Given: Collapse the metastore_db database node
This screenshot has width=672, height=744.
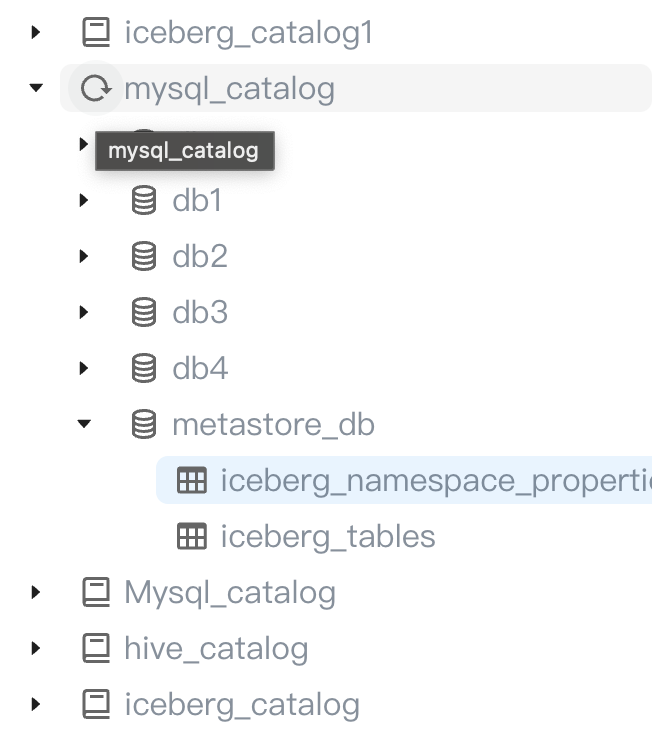Looking at the screenshot, I should 85,425.
